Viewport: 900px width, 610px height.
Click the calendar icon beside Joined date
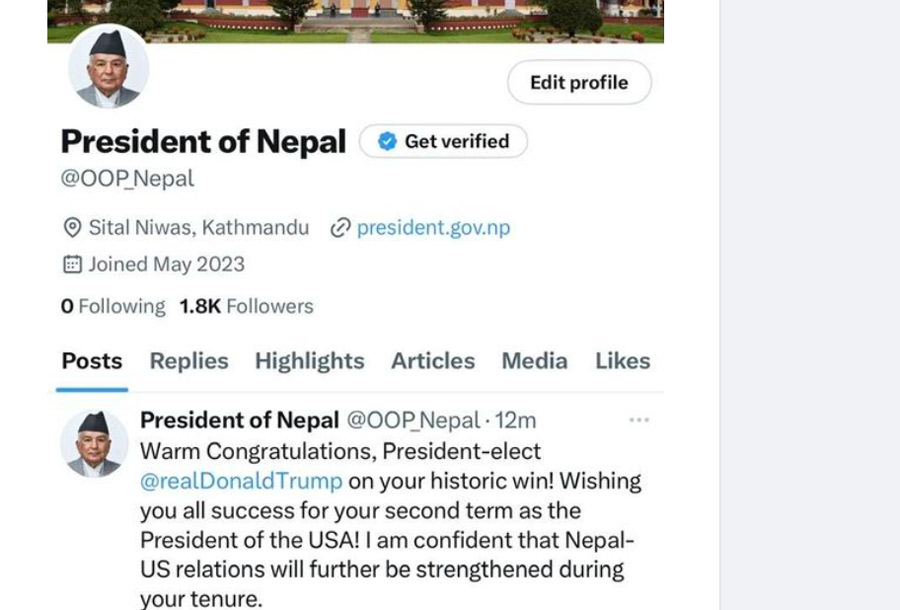(72, 265)
